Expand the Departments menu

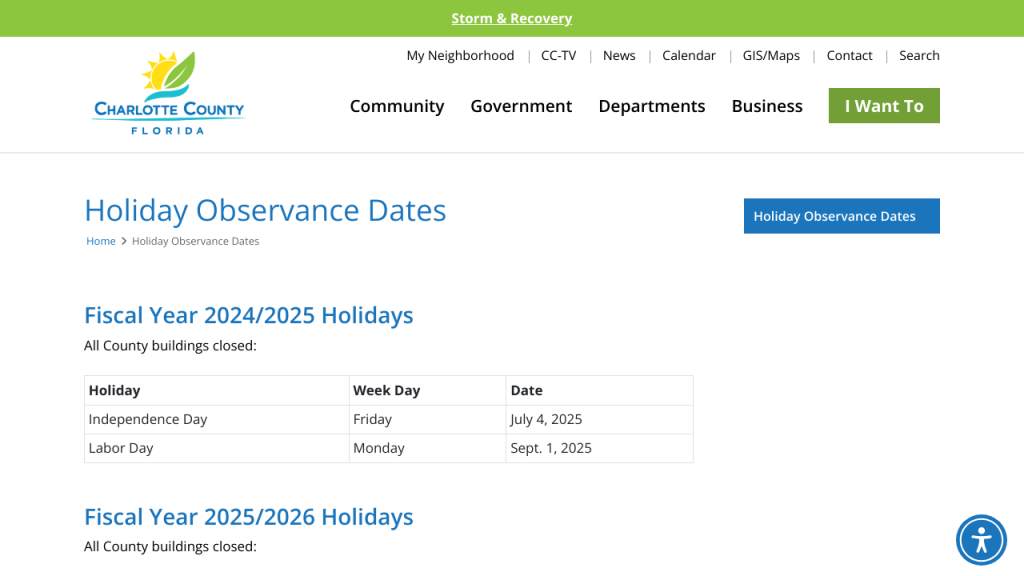[651, 106]
